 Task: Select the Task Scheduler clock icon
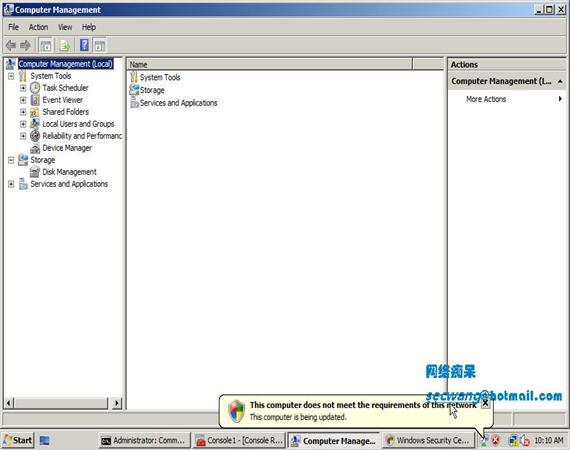[35, 88]
